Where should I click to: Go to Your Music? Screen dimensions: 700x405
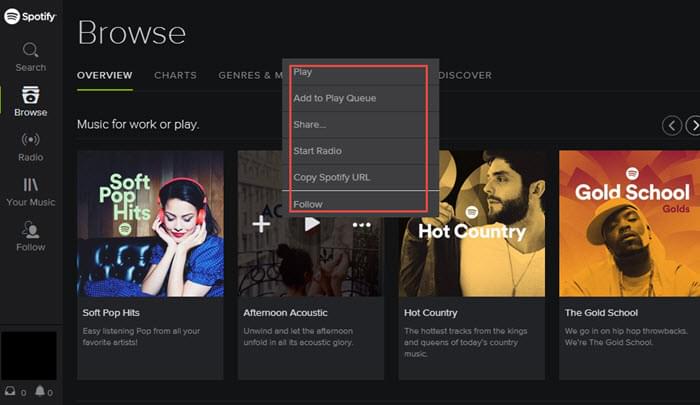coord(30,192)
